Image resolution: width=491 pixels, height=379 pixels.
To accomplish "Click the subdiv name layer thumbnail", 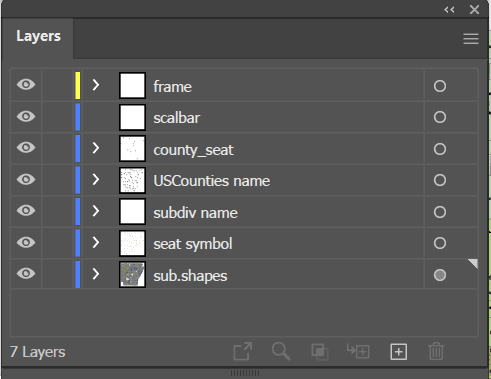I will pos(132,211).
